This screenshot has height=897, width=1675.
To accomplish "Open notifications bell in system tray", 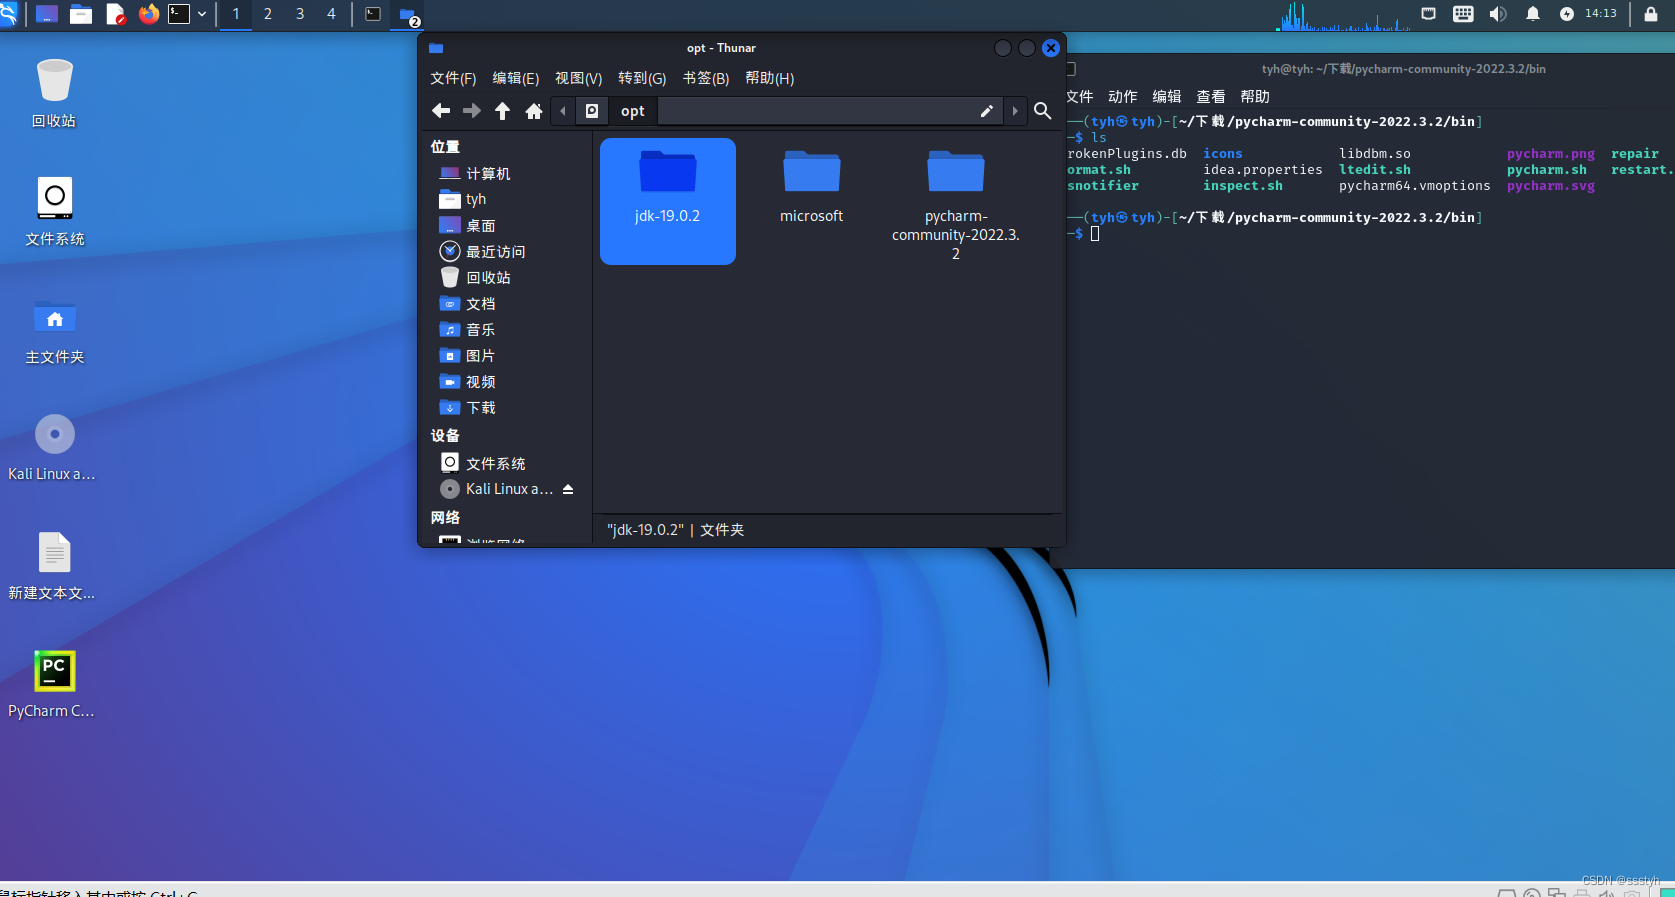I will [1532, 14].
